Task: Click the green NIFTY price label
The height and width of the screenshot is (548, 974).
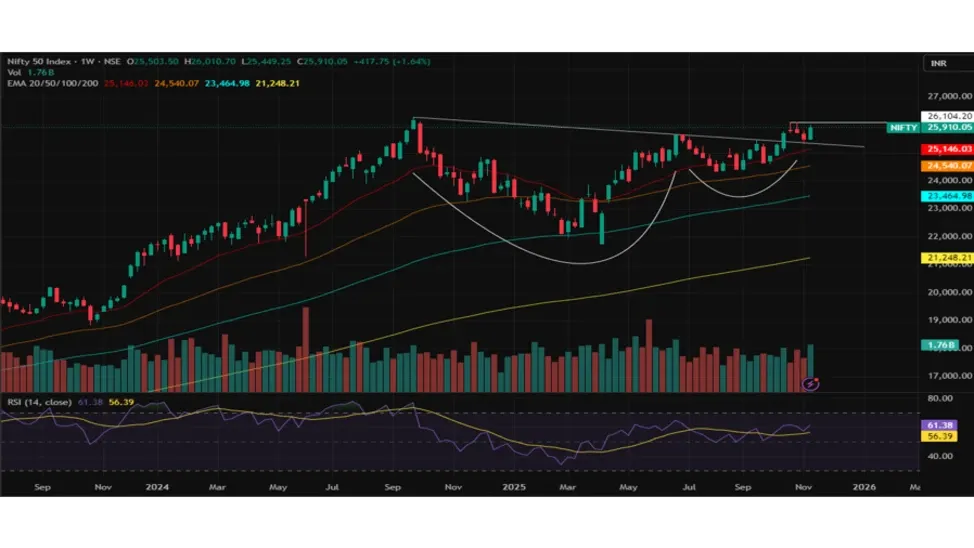Action: click(902, 128)
